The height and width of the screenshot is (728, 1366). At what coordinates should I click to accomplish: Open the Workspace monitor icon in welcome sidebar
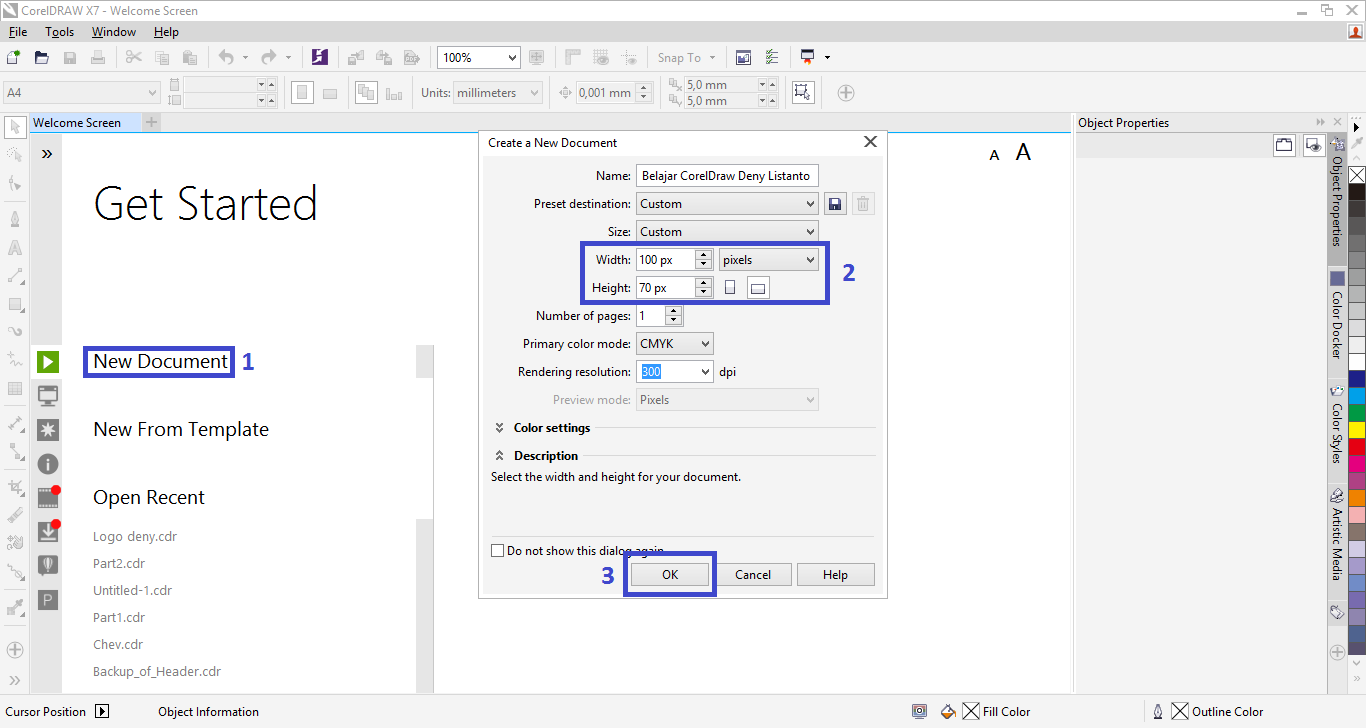(48, 395)
